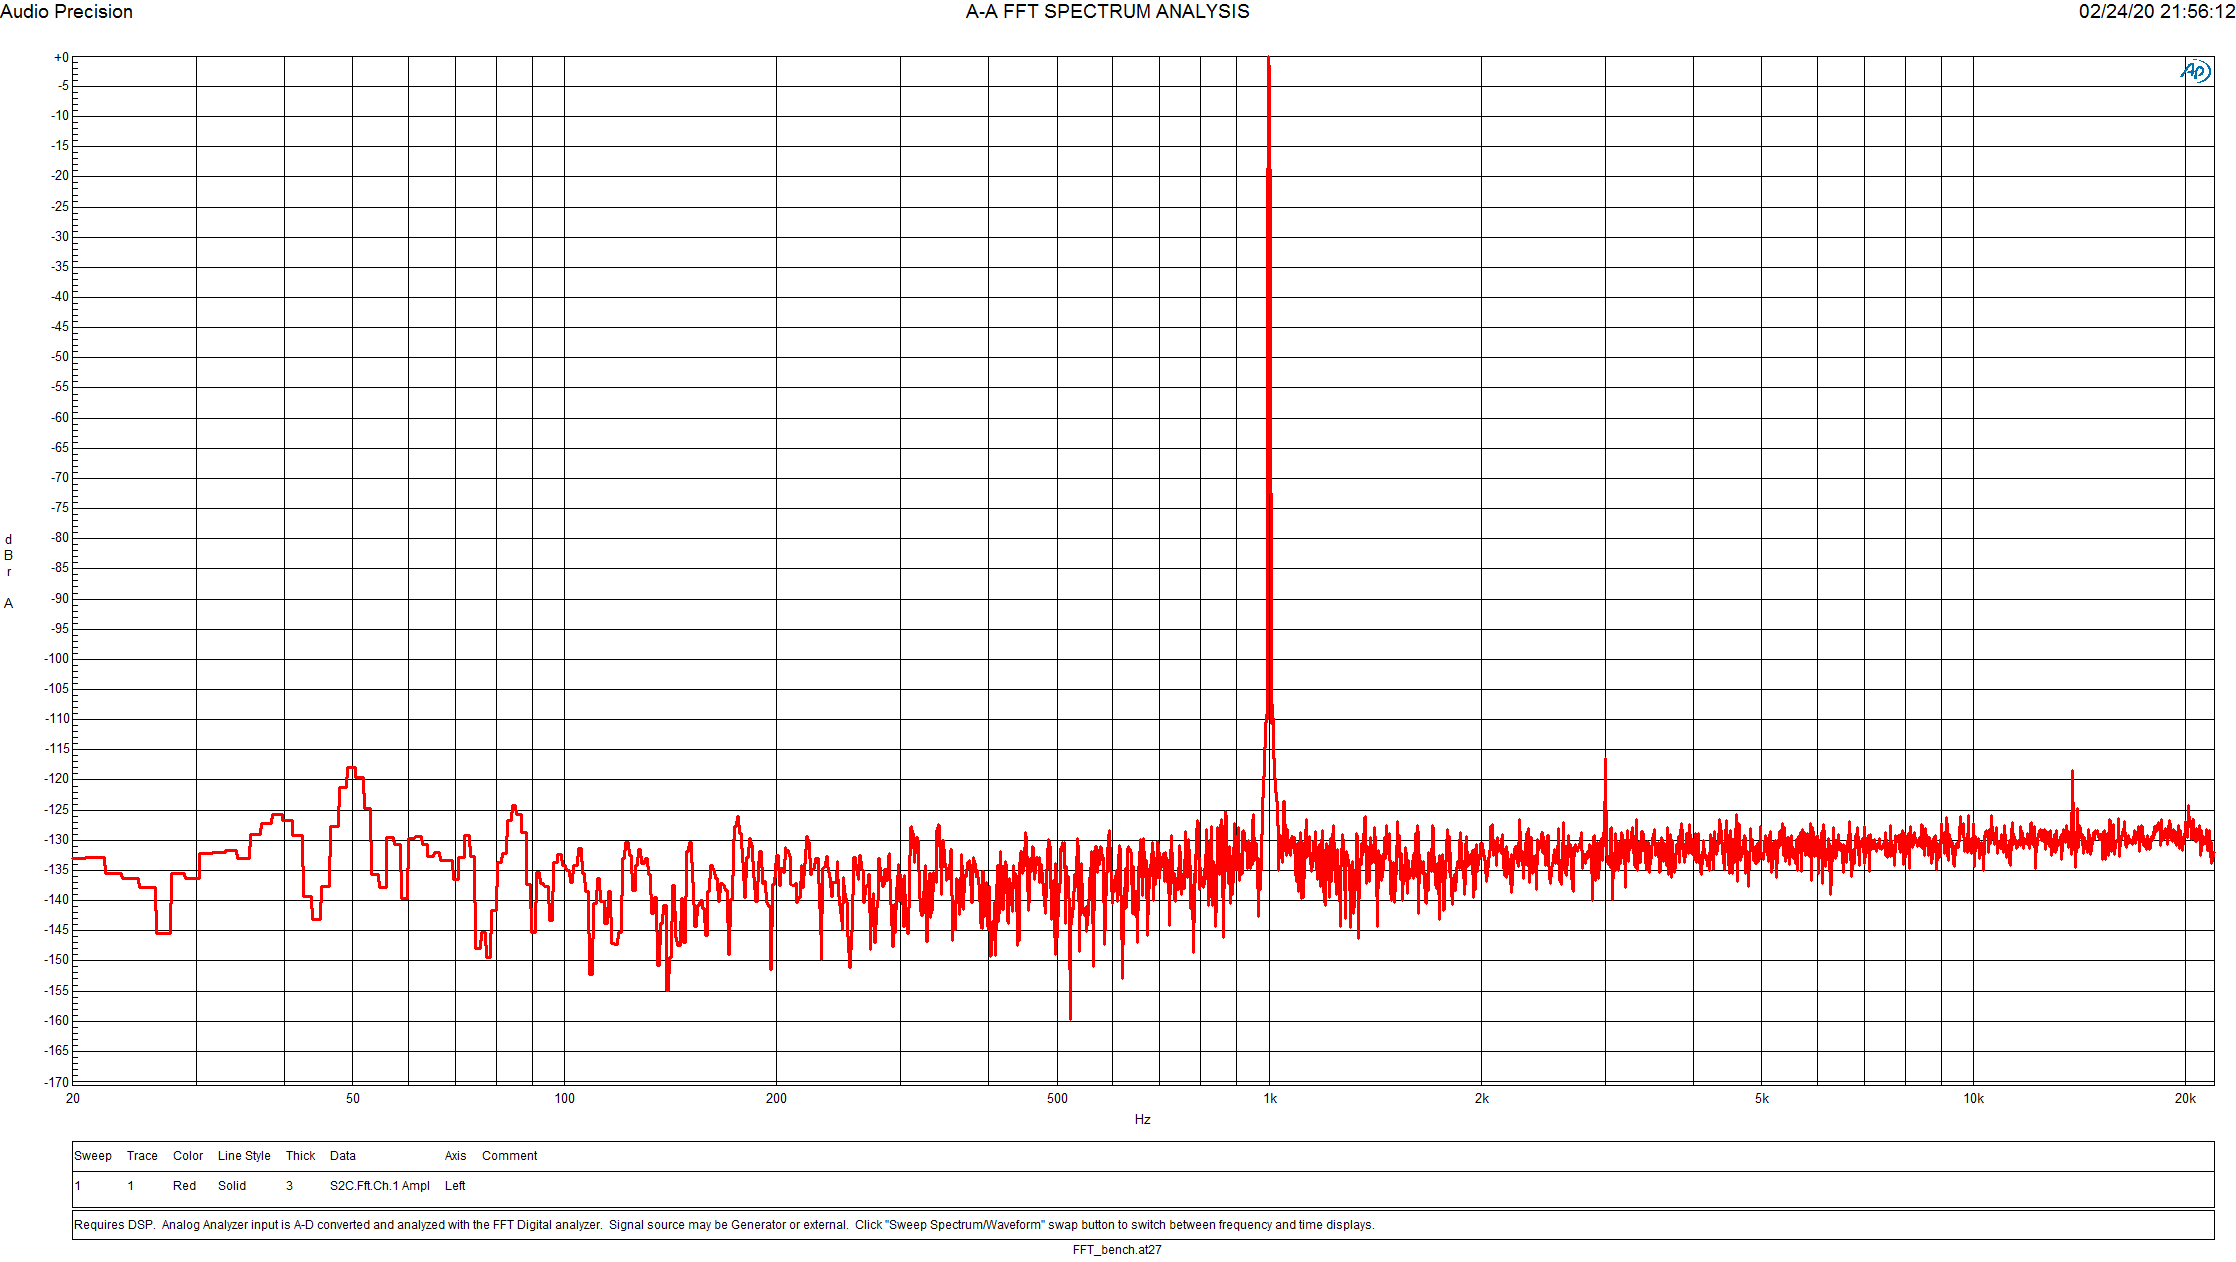Click the 'Axis' column header
The image size is (2236, 1262).
pyautogui.click(x=455, y=1155)
